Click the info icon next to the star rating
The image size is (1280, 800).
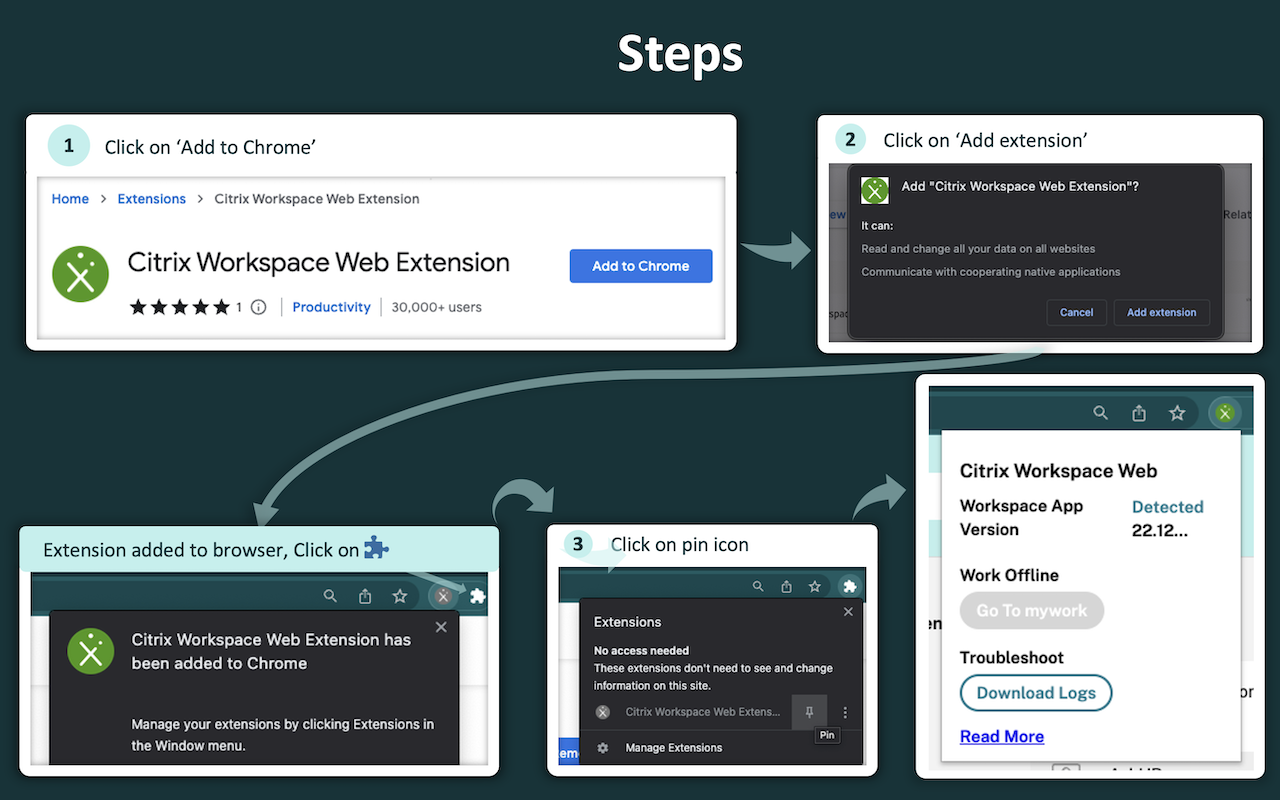(x=258, y=307)
